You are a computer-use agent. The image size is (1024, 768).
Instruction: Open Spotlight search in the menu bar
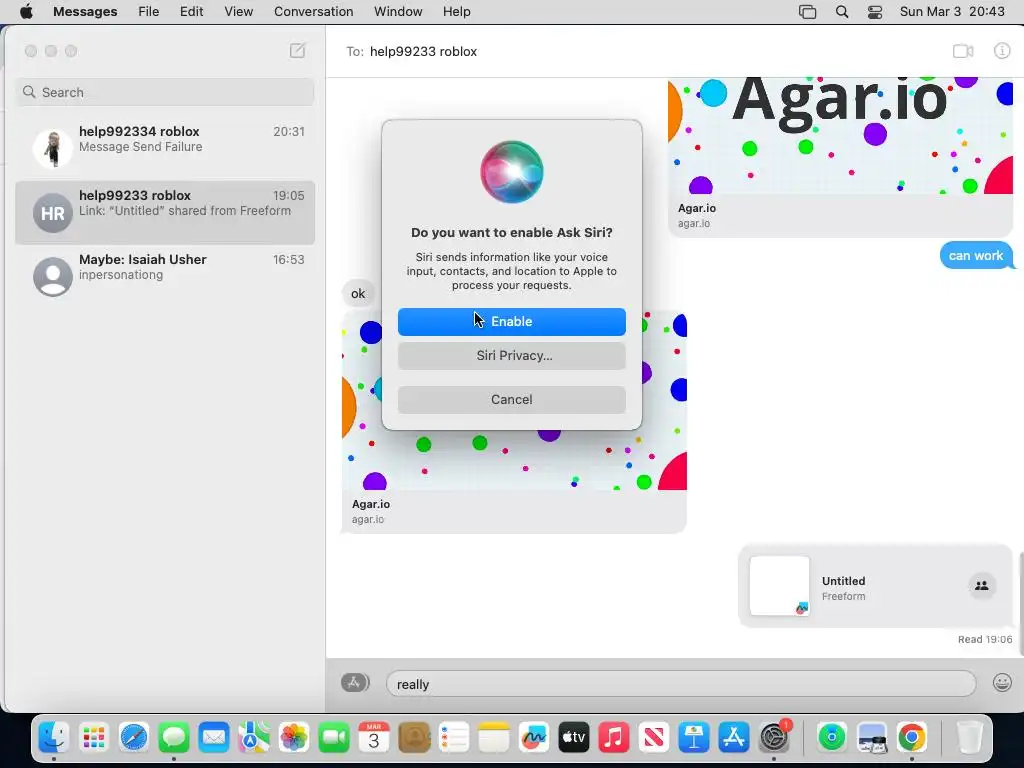pyautogui.click(x=842, y=12)
